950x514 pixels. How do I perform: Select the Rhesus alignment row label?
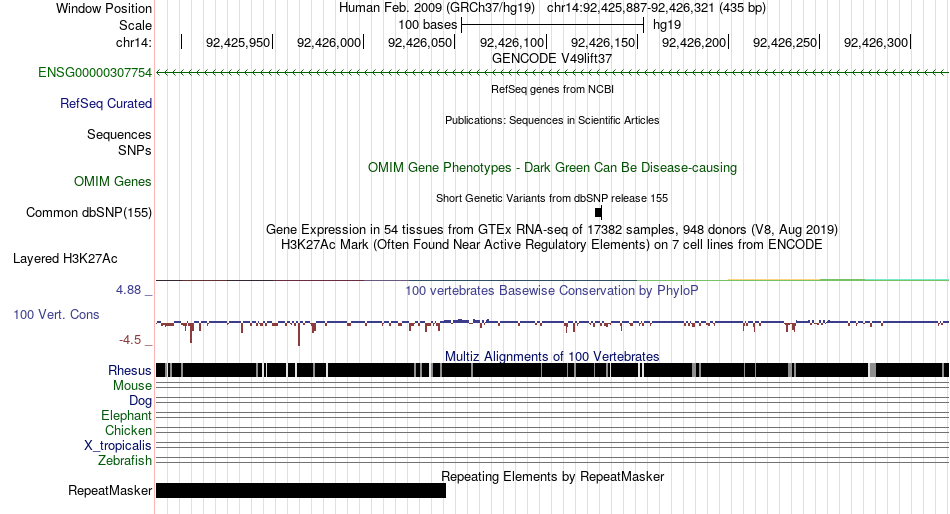point(130,370)
